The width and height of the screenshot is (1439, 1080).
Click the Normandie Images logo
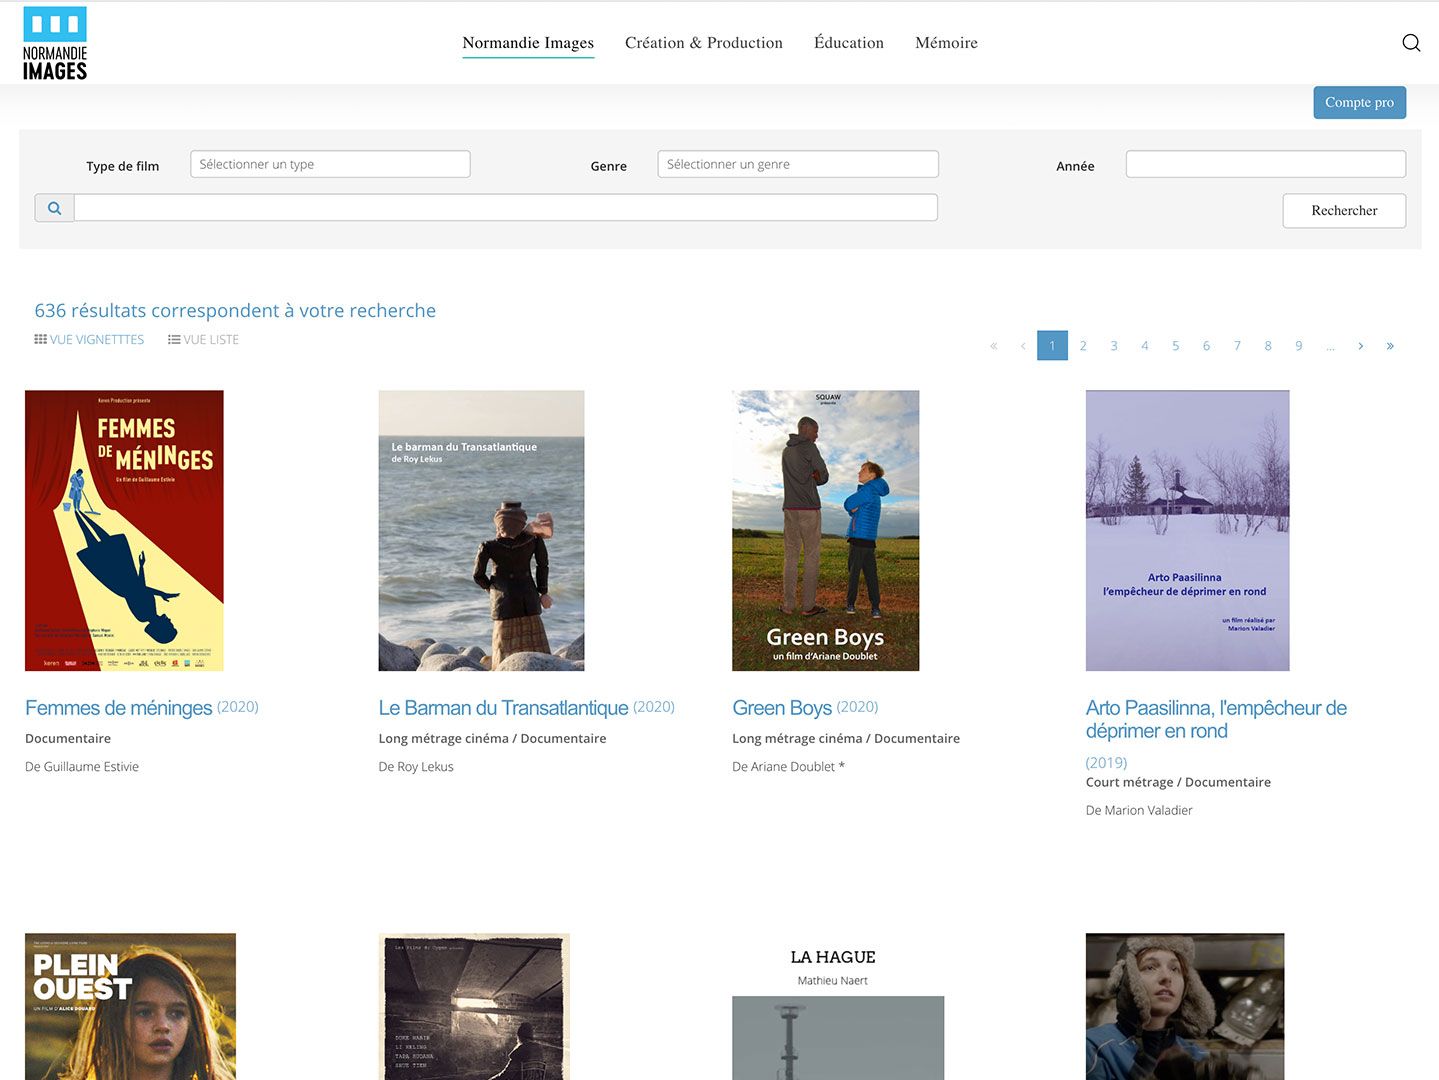tap(55, 43)
